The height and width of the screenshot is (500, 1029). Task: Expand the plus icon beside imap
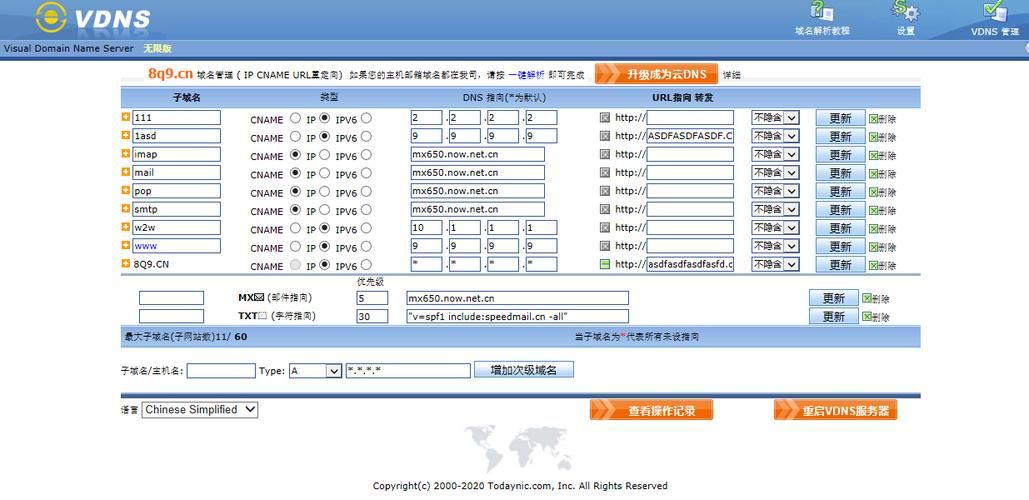(126, 154)
